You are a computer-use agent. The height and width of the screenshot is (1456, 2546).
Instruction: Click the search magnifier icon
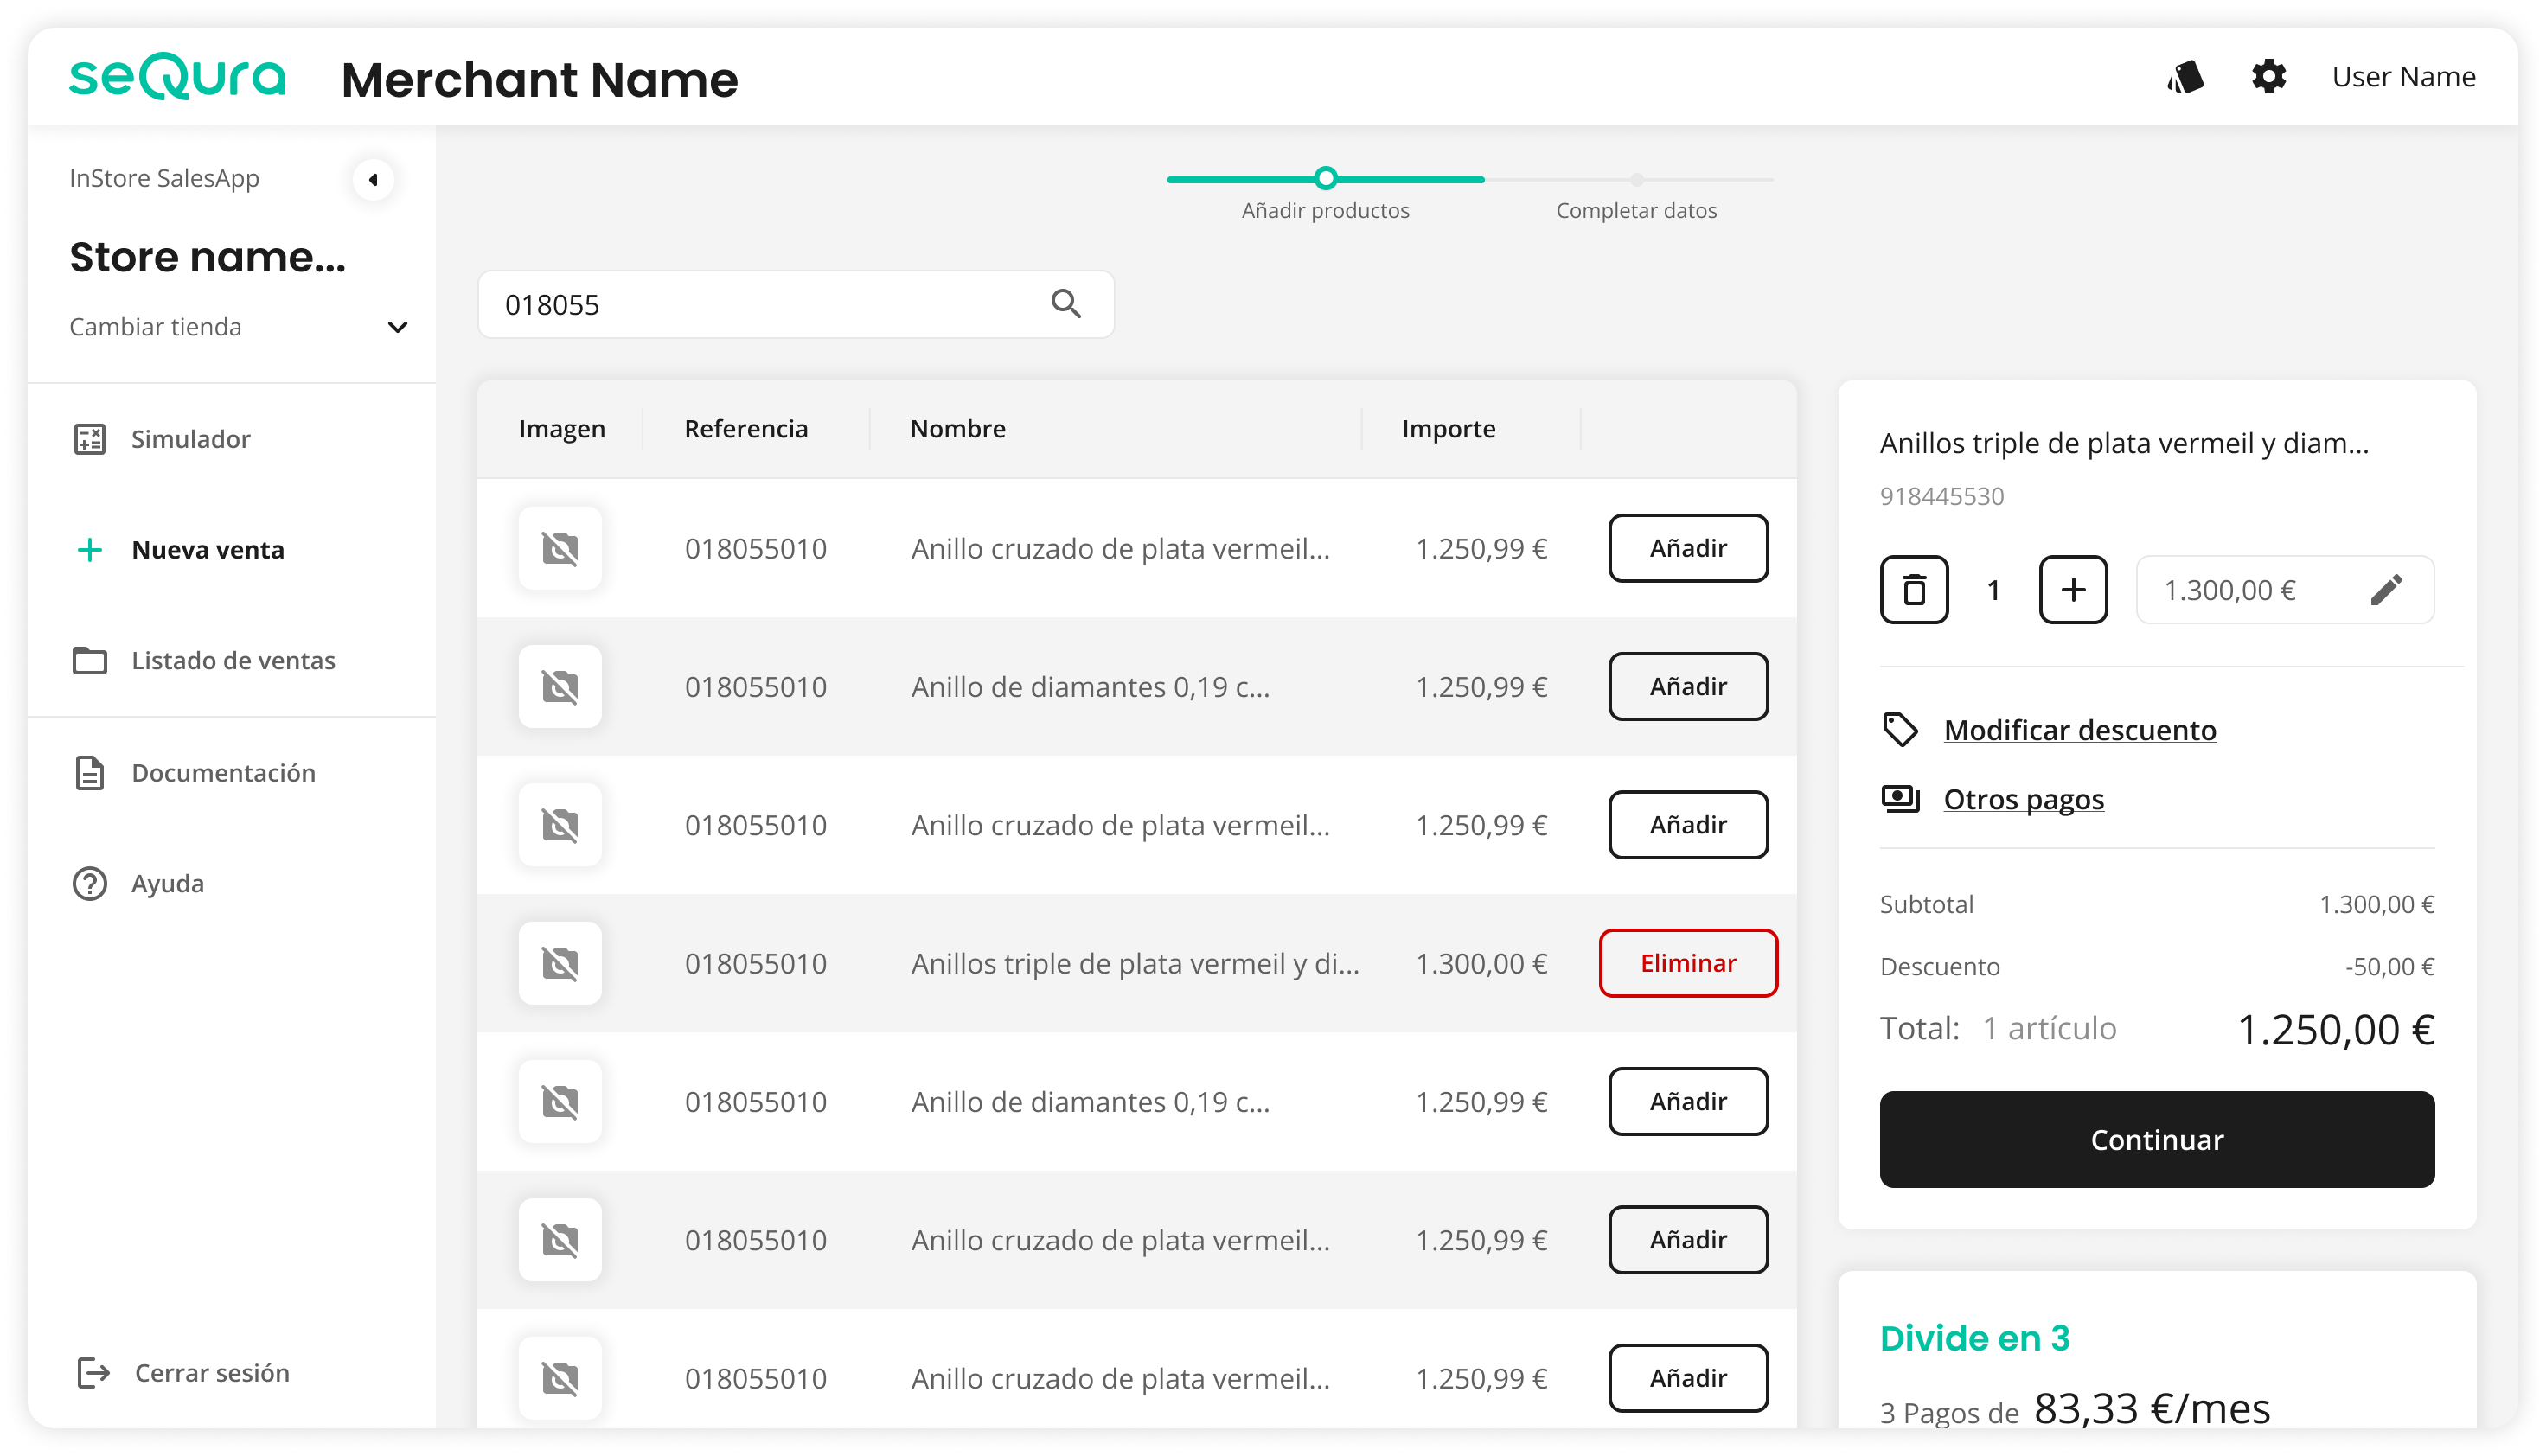pos(1066,304)
